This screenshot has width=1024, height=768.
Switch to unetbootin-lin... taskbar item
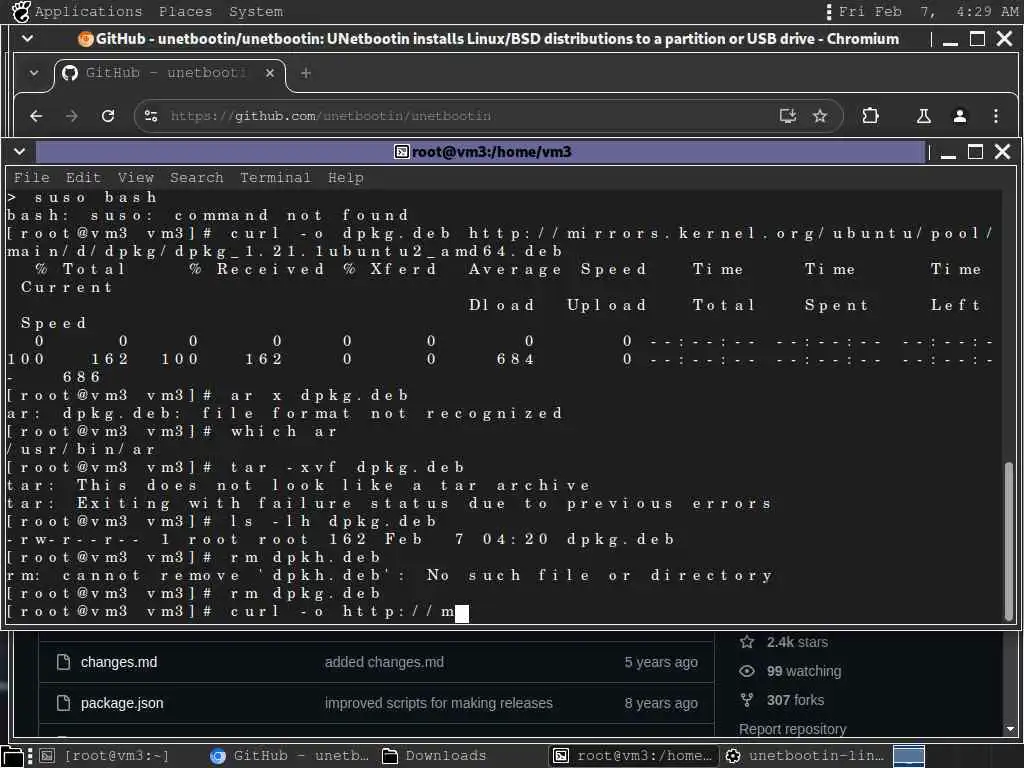[805, 756]
